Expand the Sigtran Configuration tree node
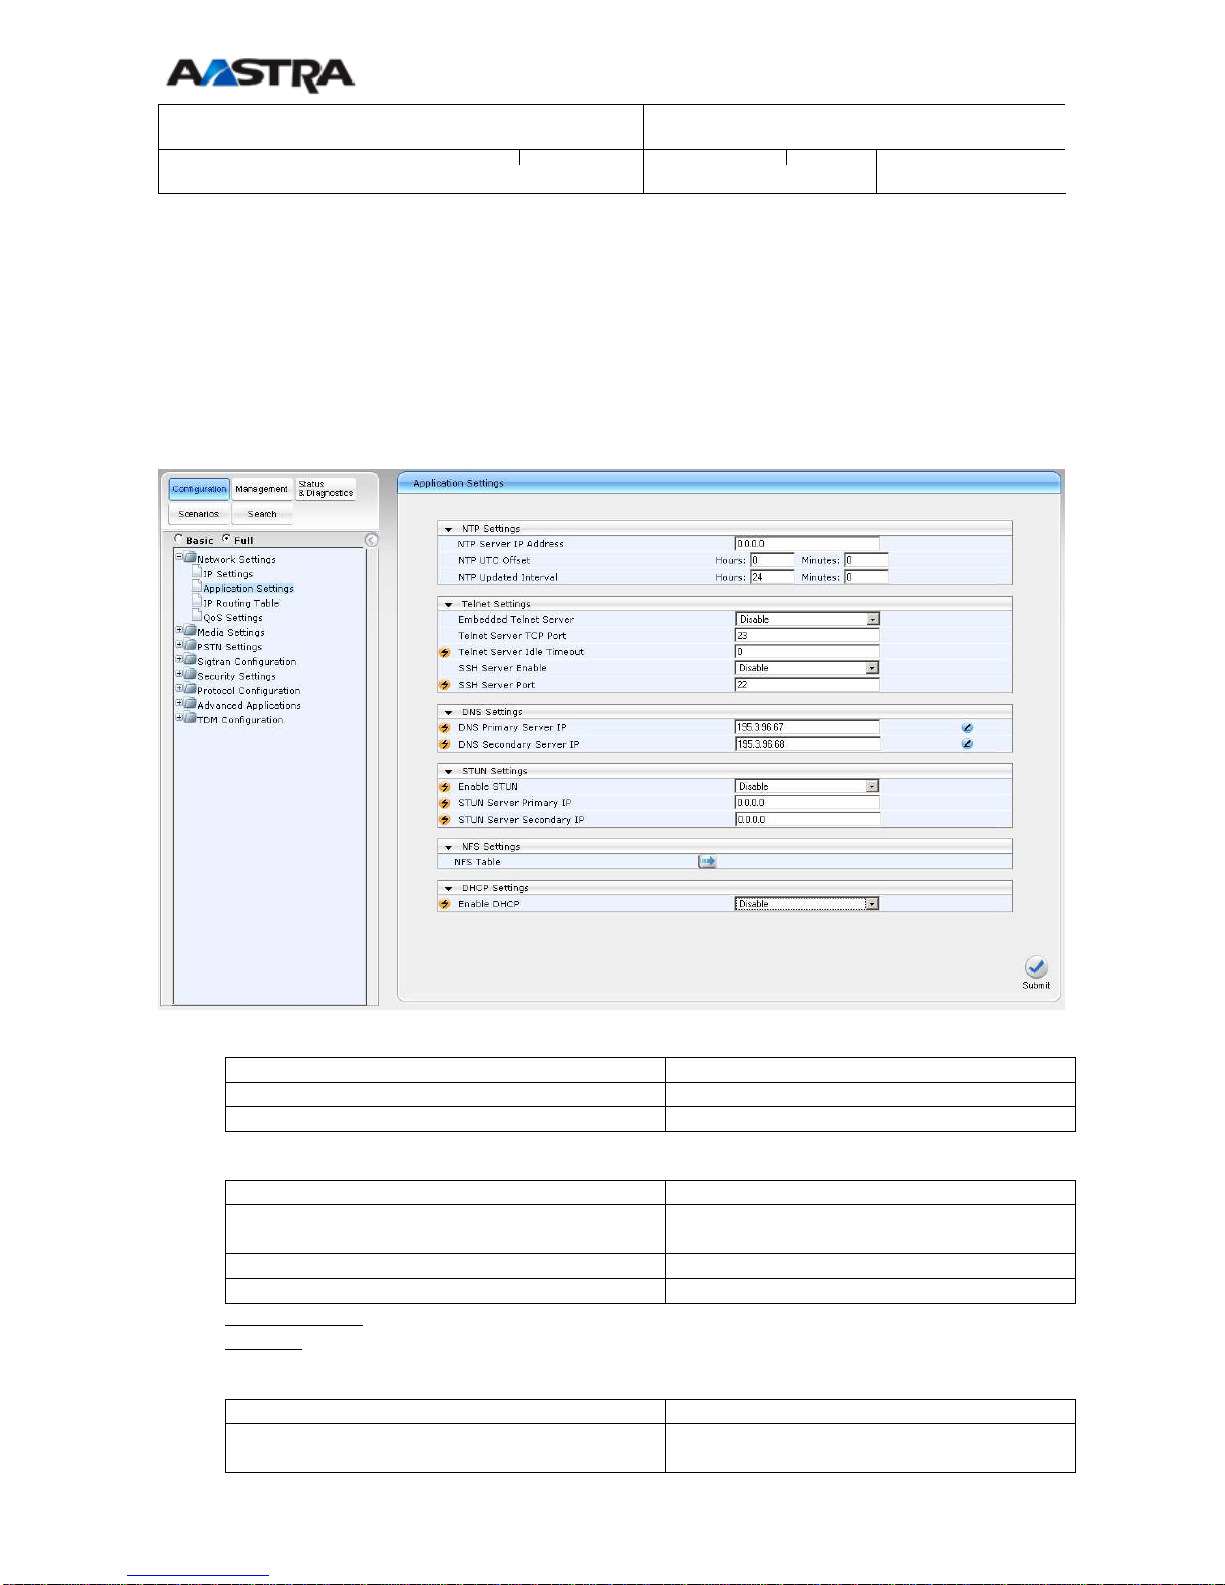 (x=179, y=660)
